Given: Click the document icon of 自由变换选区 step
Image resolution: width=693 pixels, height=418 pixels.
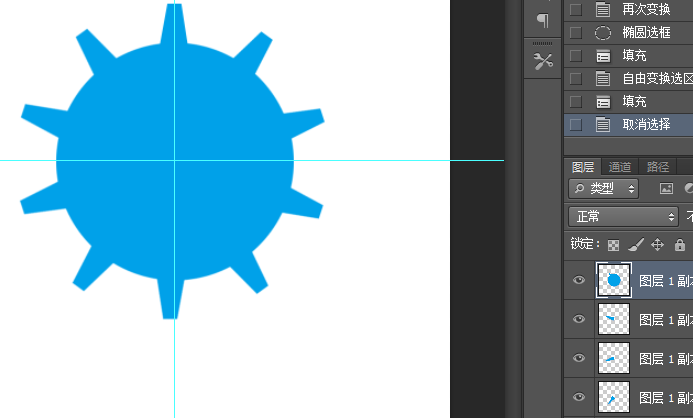Looking at the screenshot, I should point(603,79).
